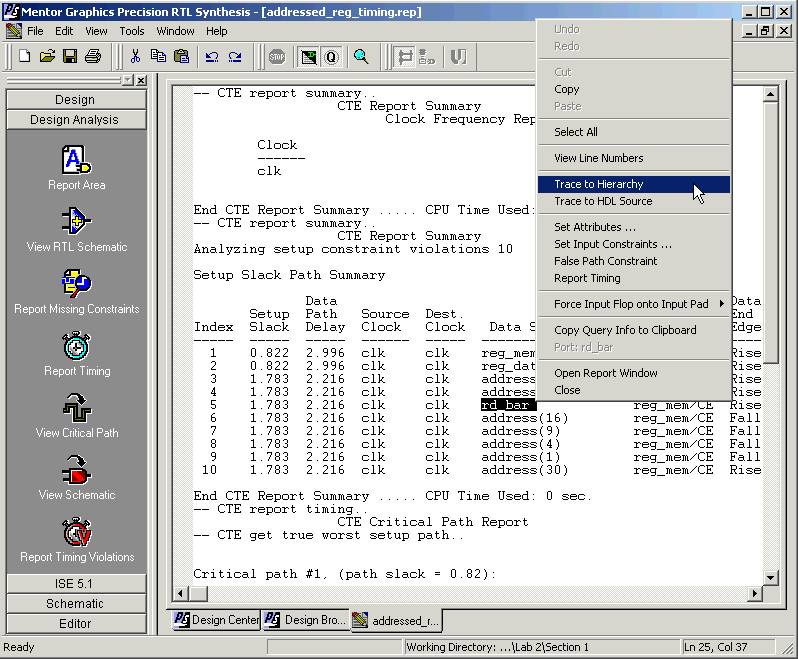Click the sidebar pin dropdown arrow
Viewport: 798px width, 659px height.
tap(128, 80)
